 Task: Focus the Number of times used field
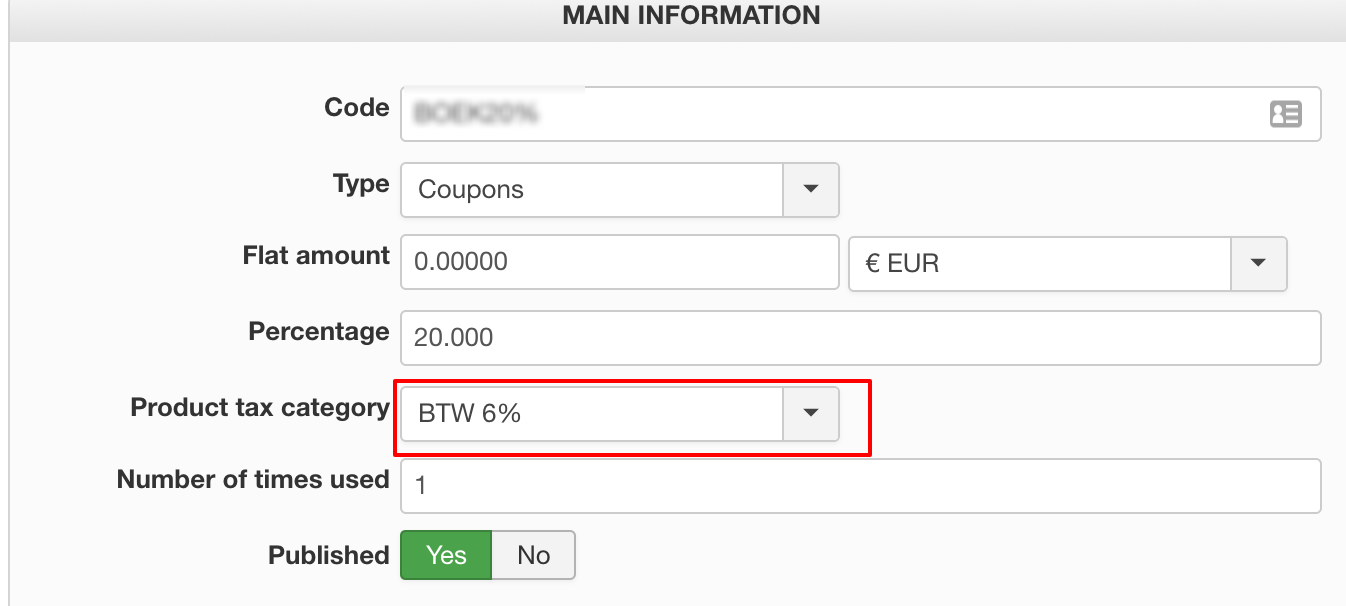(860, 486)
